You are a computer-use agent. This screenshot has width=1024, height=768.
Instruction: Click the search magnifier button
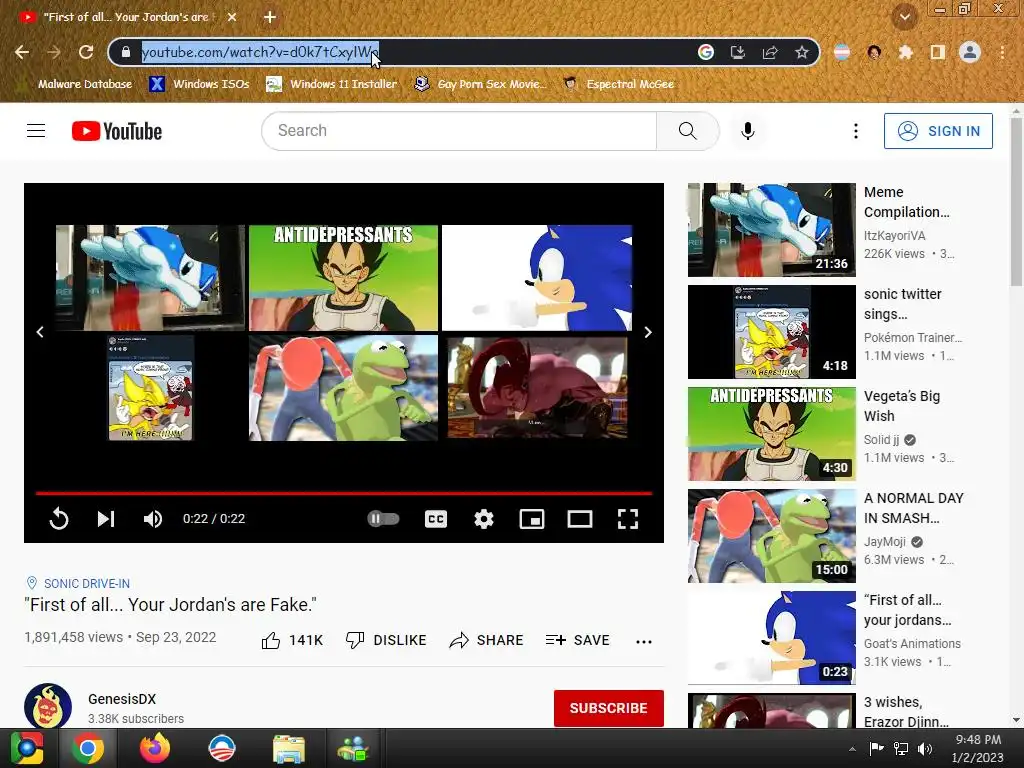coord(687,131)
